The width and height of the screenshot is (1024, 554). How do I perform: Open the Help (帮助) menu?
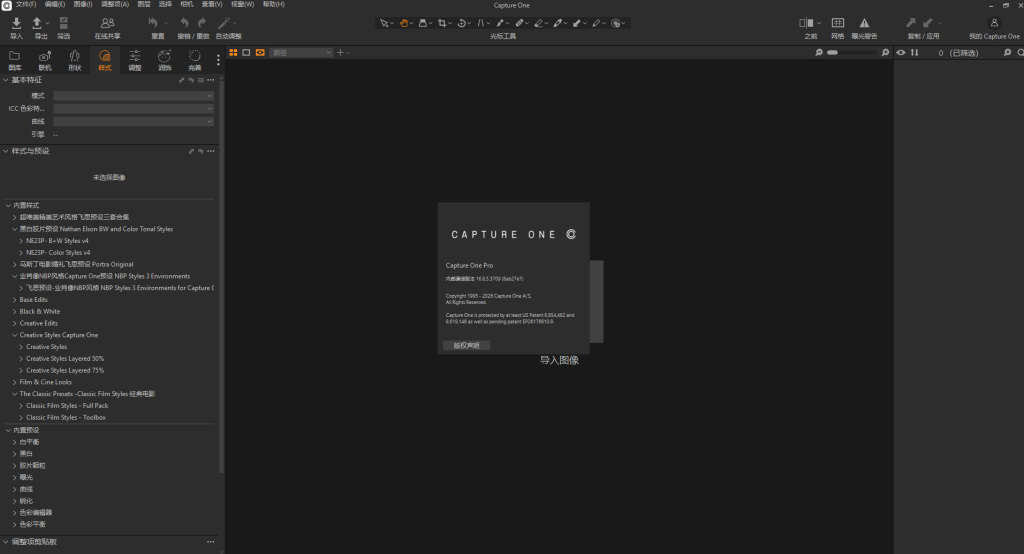[274, 5]
